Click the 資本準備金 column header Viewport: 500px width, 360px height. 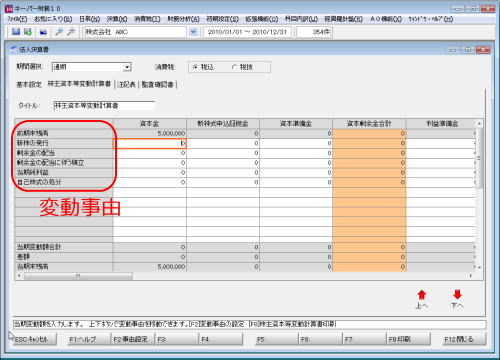pyautogui.click(x=296, y=124)
